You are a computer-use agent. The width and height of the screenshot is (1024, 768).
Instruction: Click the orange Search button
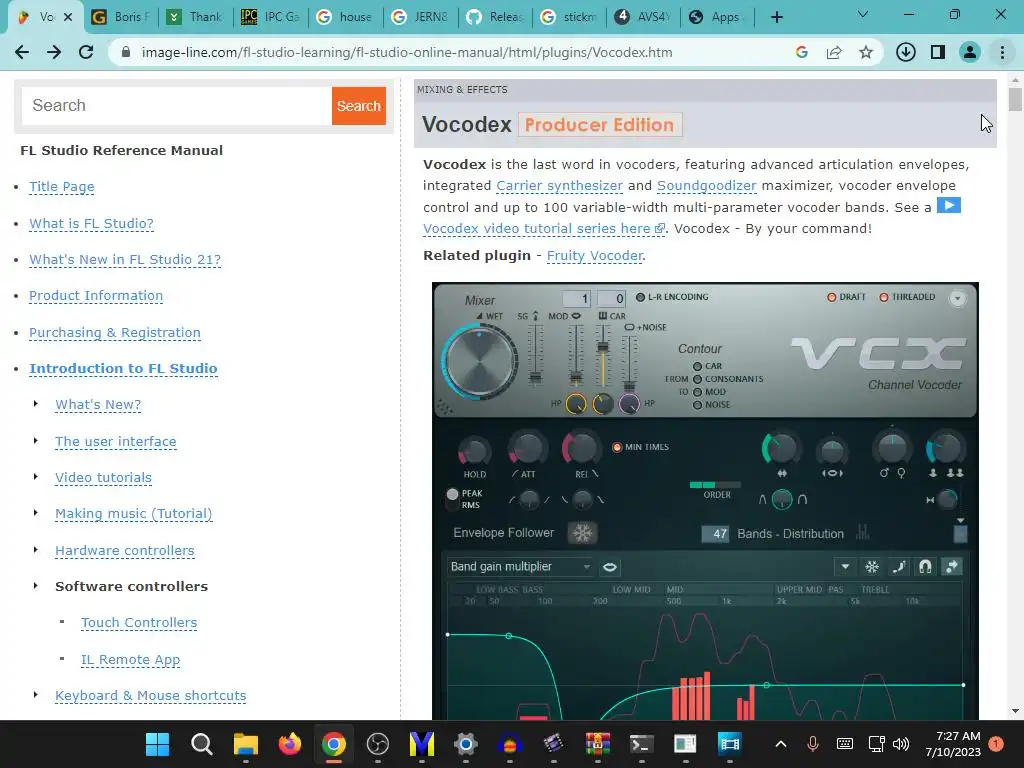(x=359, y=106)
